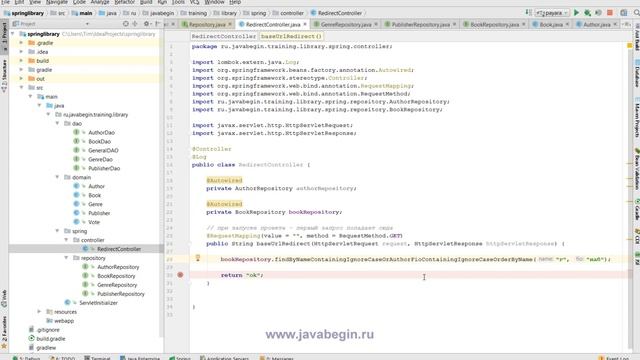
Task: Switch to GenreRepository.java tab
Action: [x=346, y=24]
